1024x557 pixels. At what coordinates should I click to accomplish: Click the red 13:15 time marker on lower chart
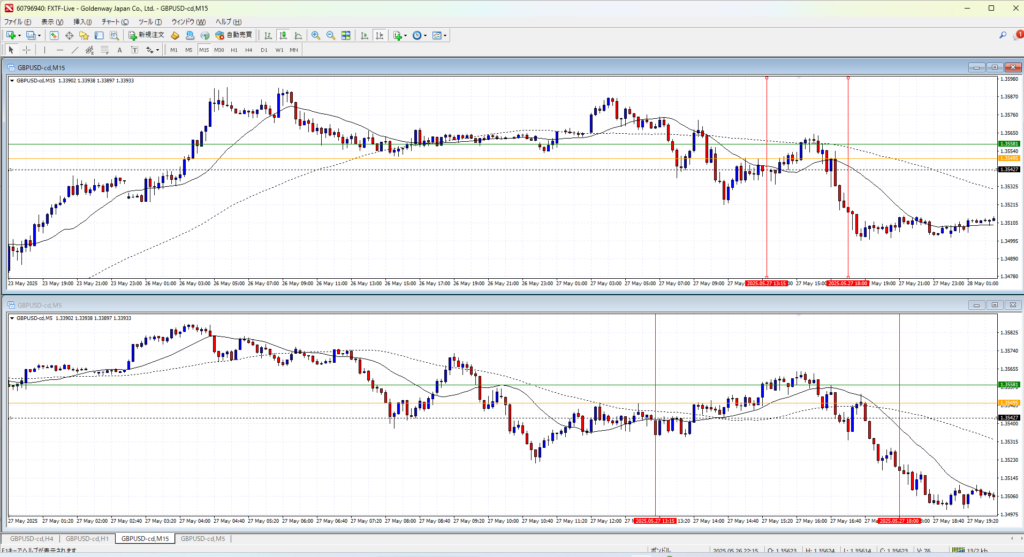(656, 521)
